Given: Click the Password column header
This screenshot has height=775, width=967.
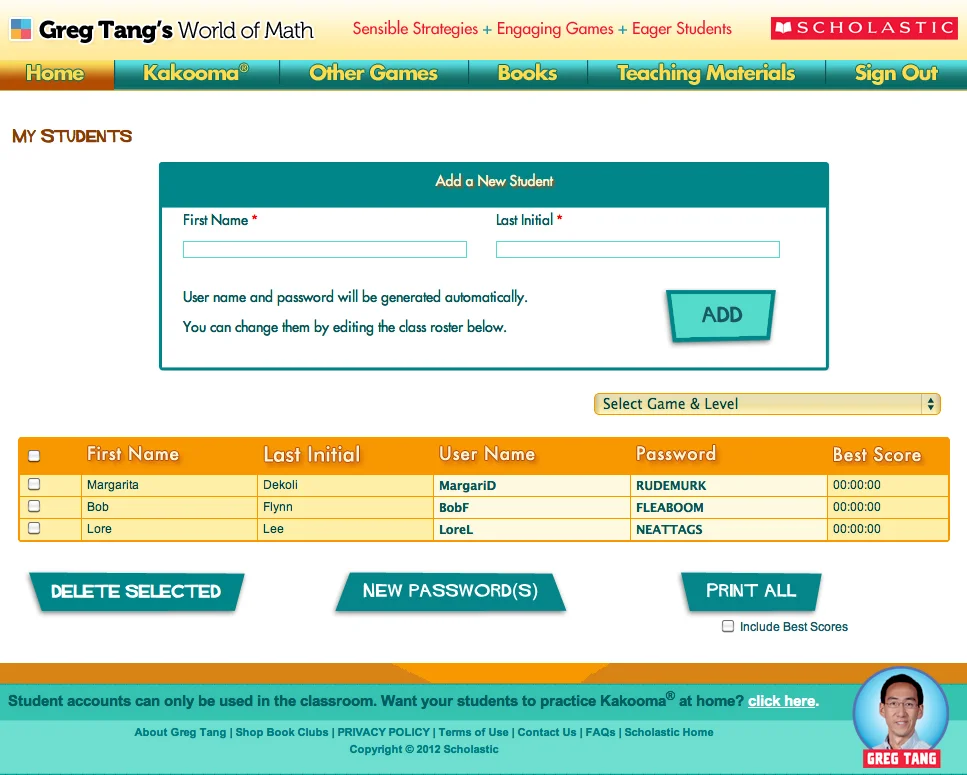Looking at the screenshot, I should click(675, 454).
